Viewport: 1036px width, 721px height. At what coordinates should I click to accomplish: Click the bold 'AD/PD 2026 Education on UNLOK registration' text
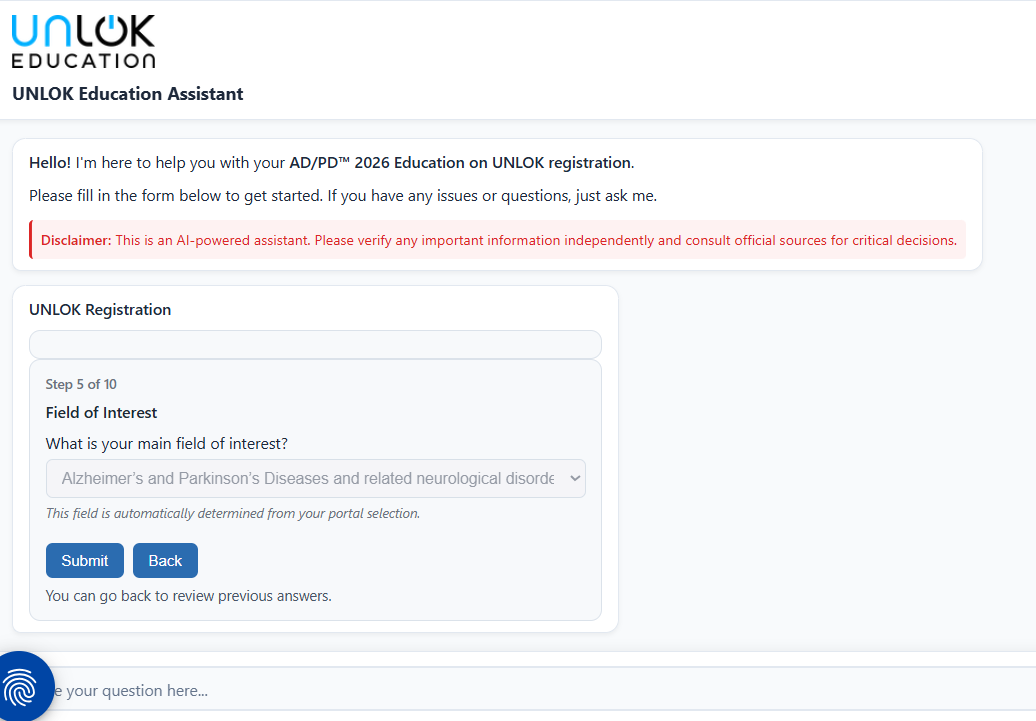(460, 163)
